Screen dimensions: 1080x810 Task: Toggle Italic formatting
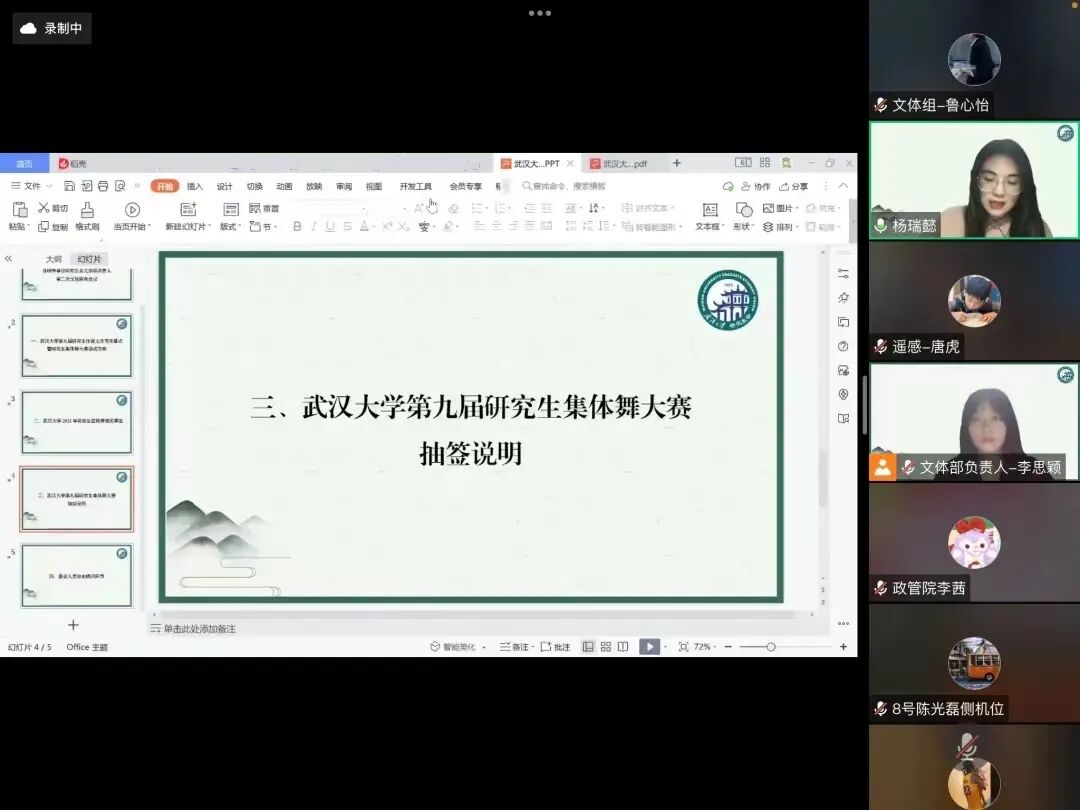[313, 227]
